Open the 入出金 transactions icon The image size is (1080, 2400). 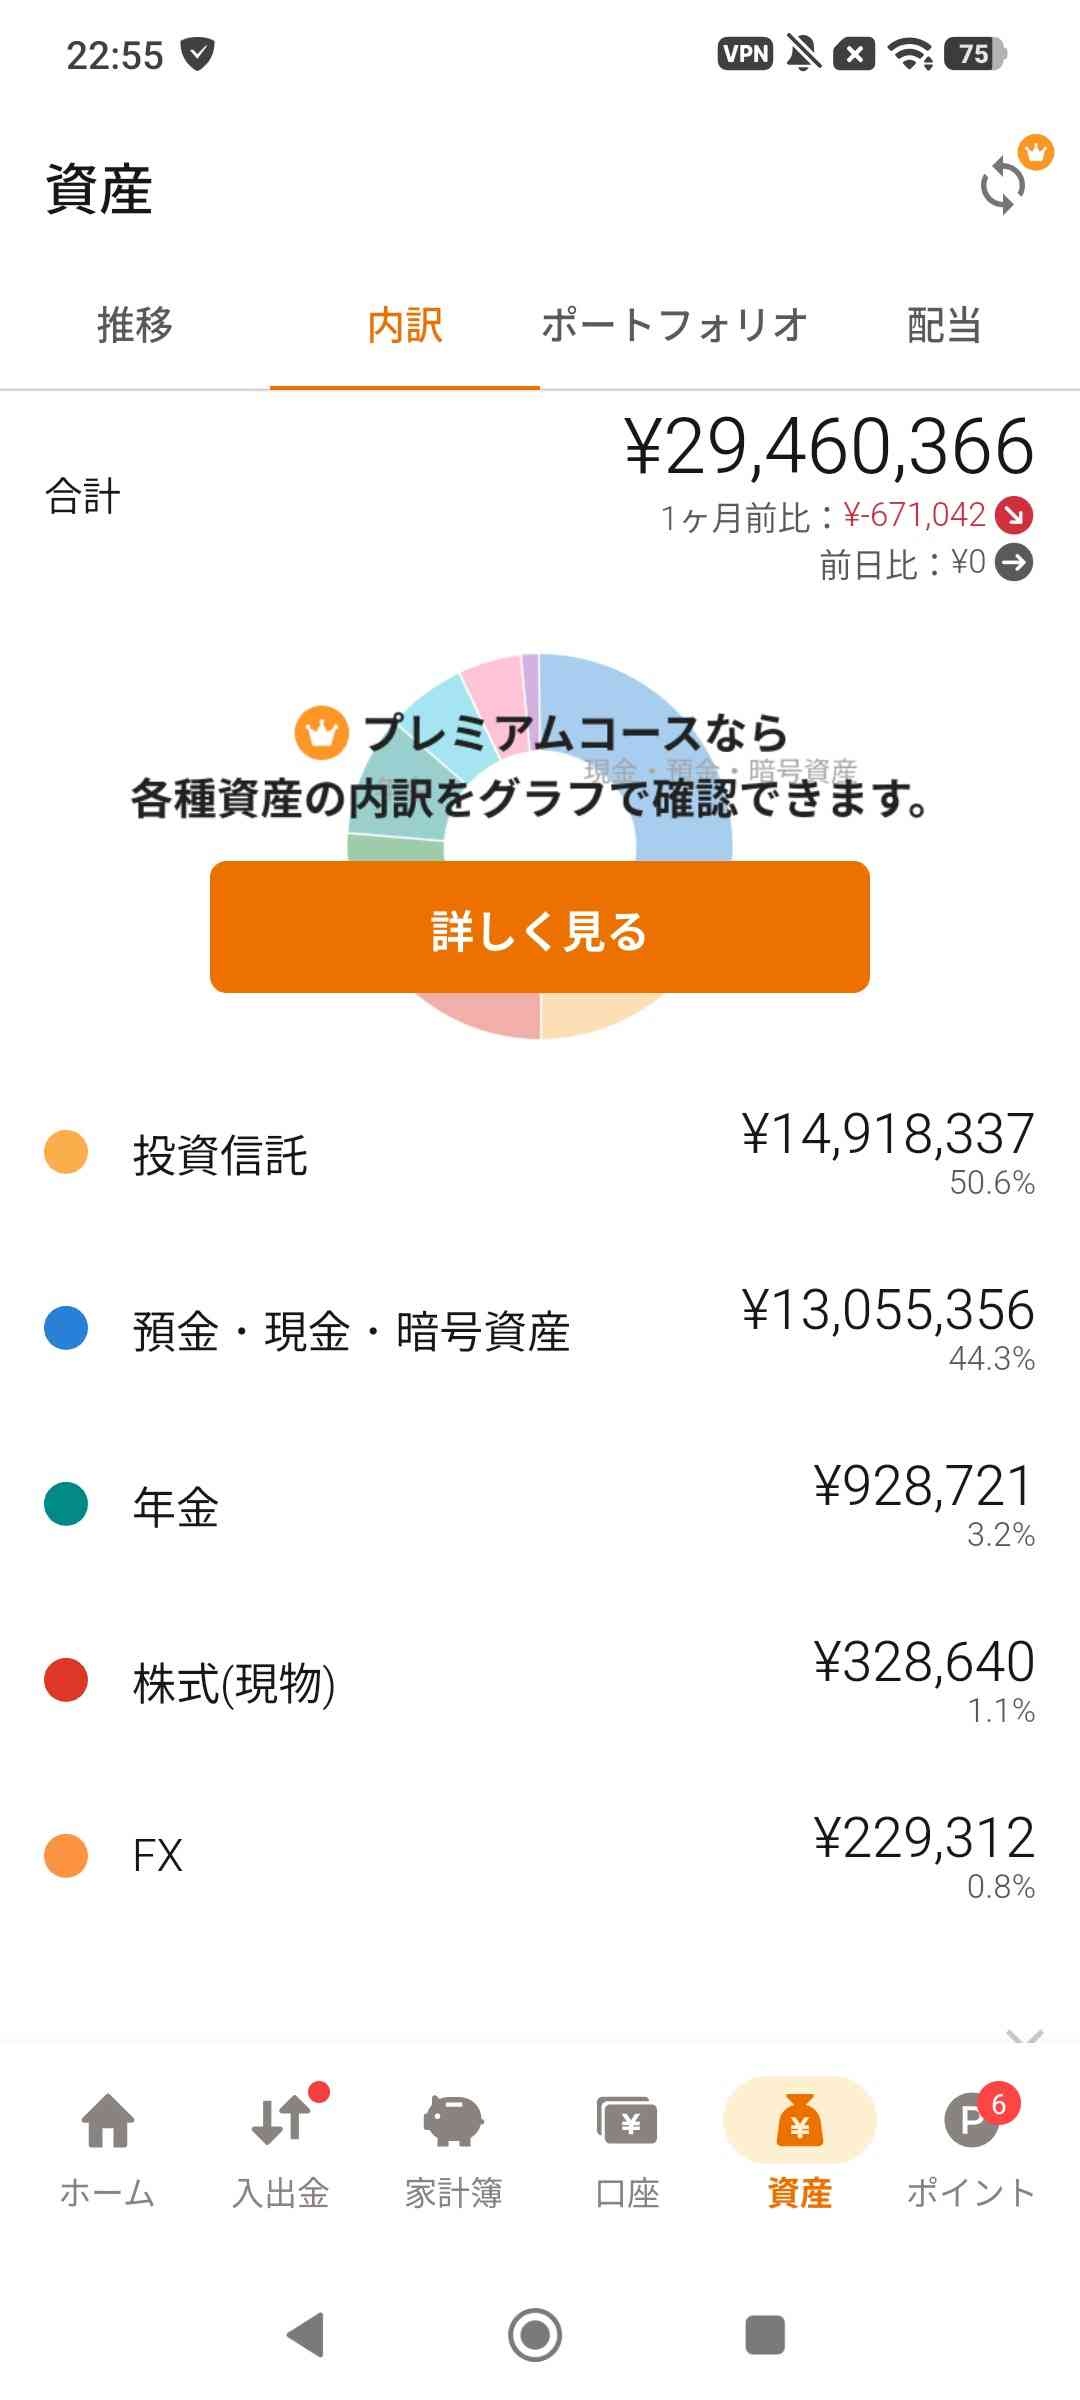281,2121
